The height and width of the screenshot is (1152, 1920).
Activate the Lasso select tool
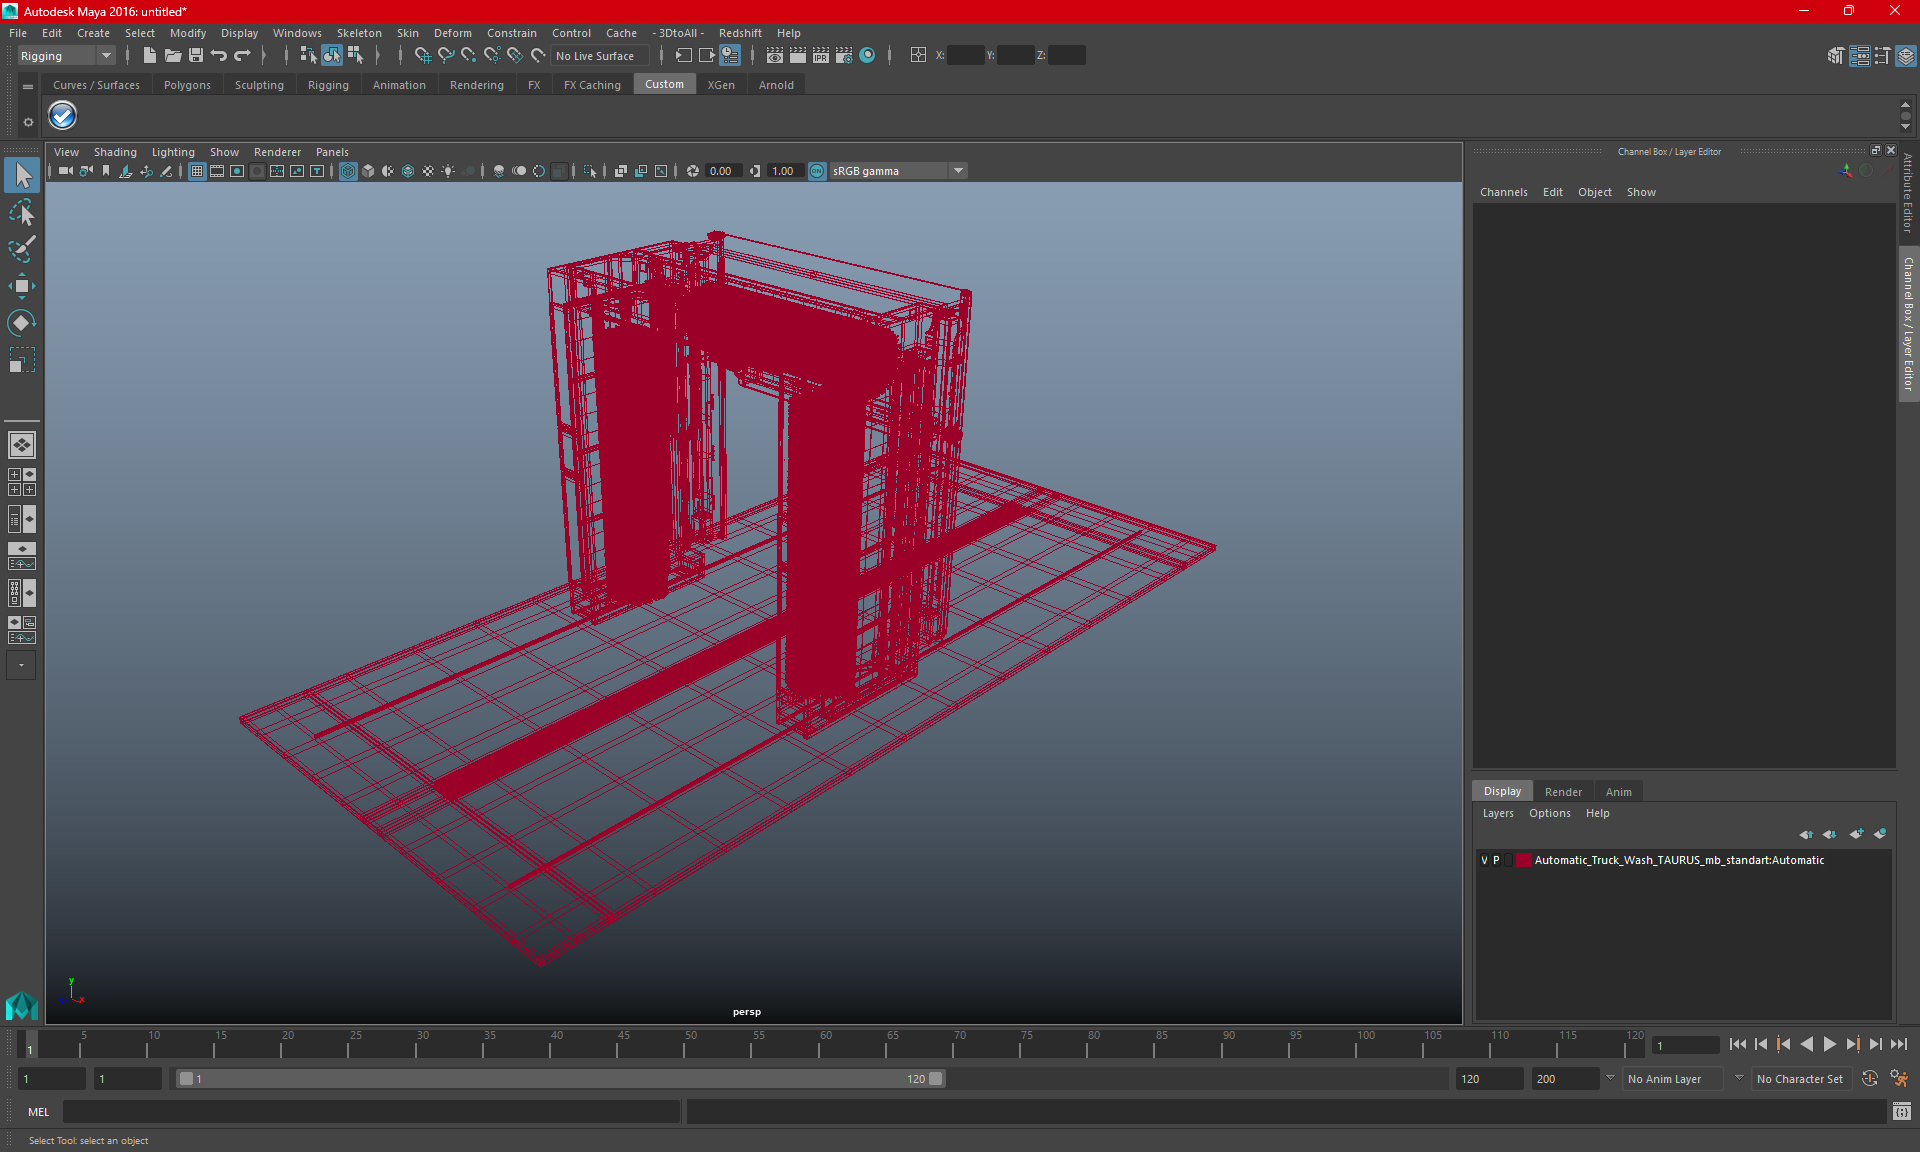22,212
